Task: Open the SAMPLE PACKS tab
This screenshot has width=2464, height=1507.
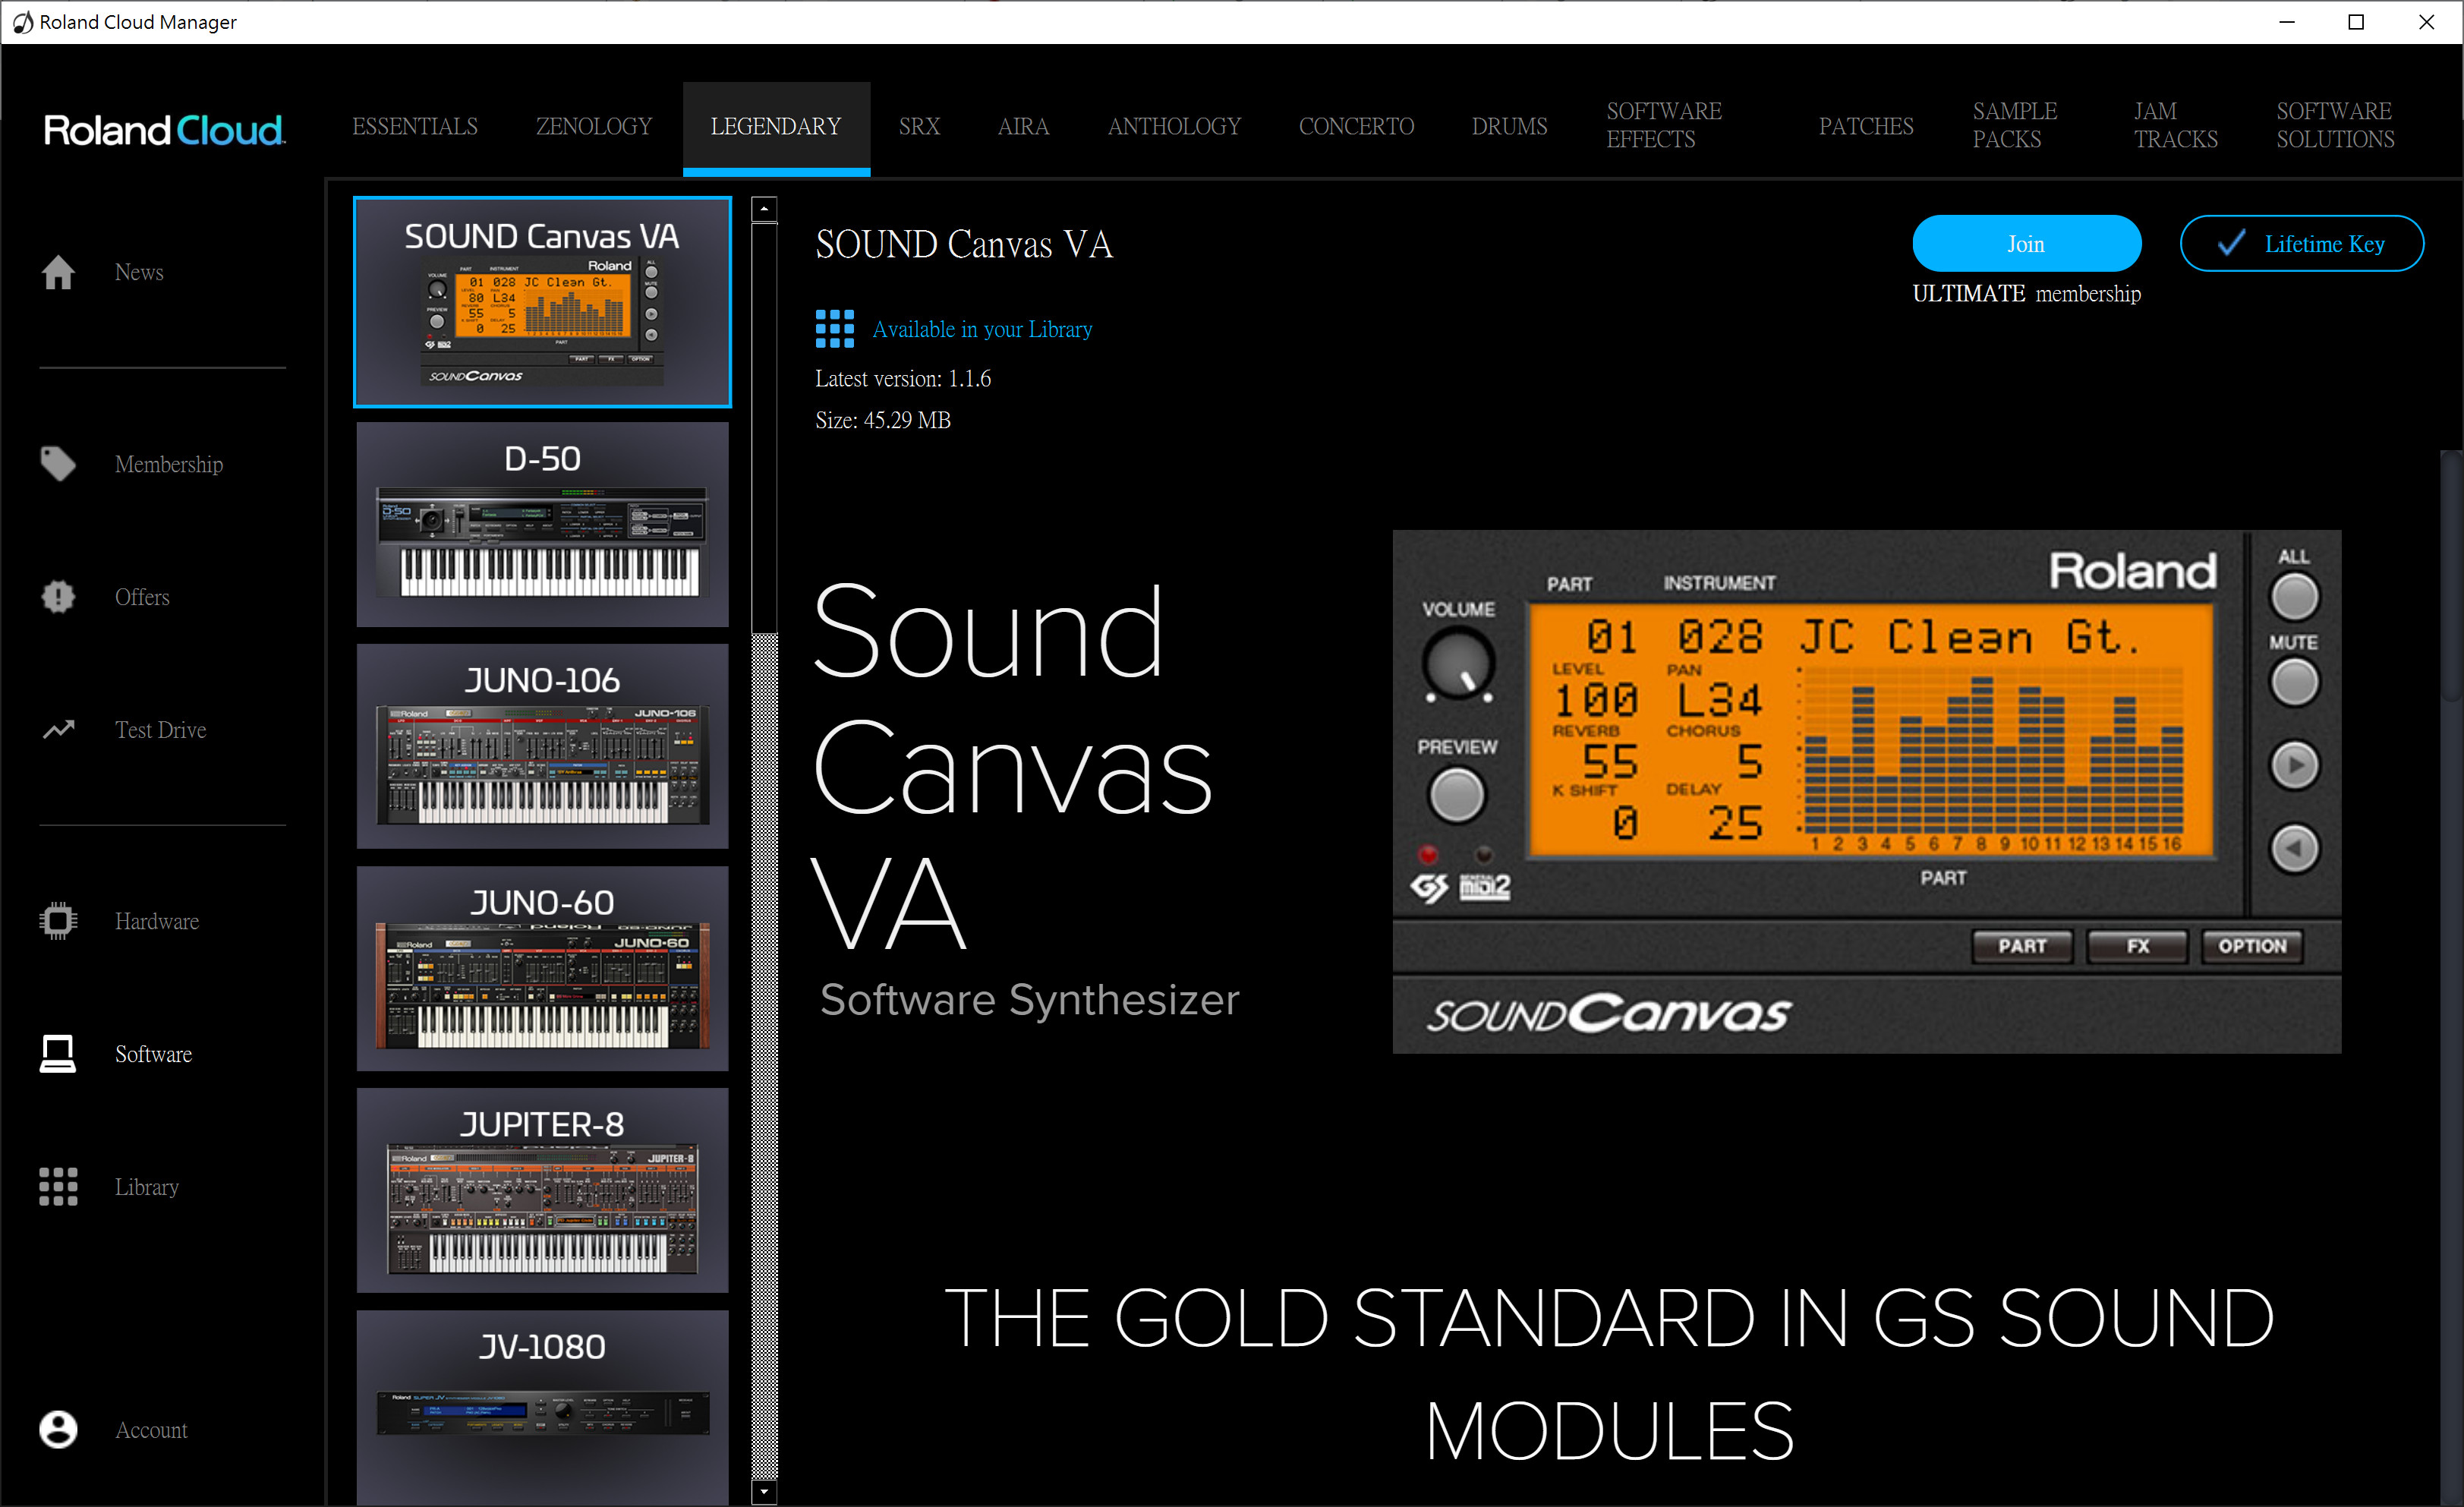Action: [2014, 125]
